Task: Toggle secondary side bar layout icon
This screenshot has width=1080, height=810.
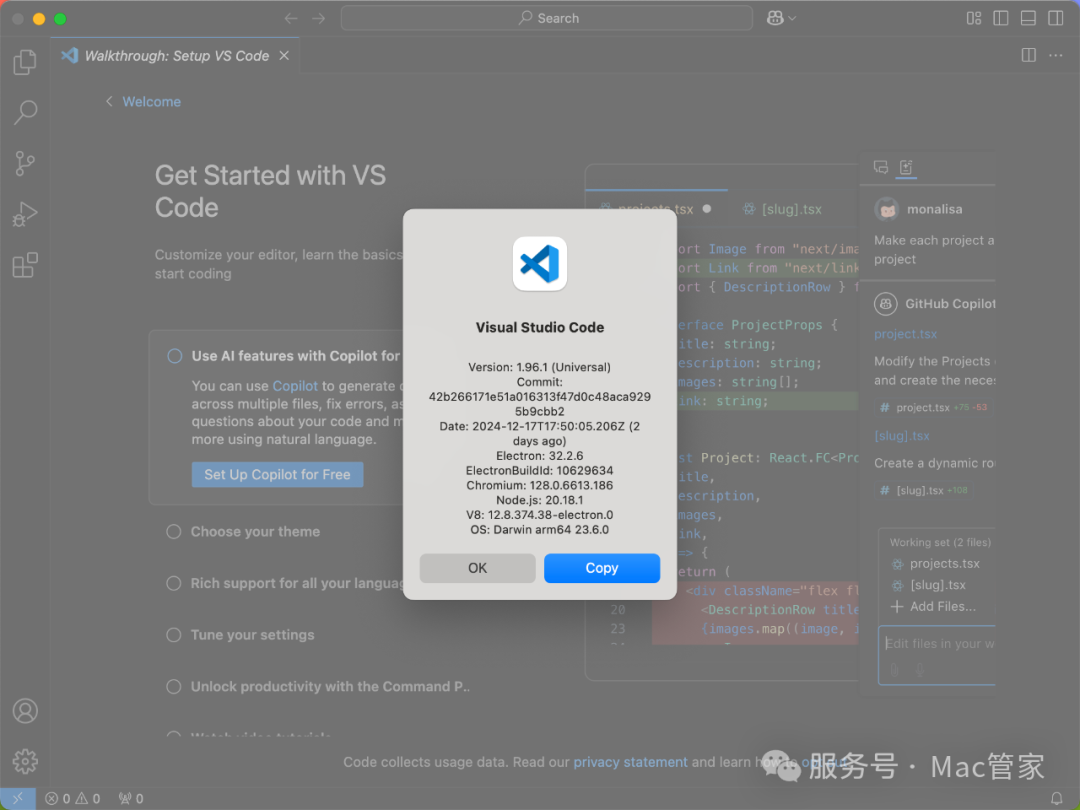Action: click(x=1056, y=19)
